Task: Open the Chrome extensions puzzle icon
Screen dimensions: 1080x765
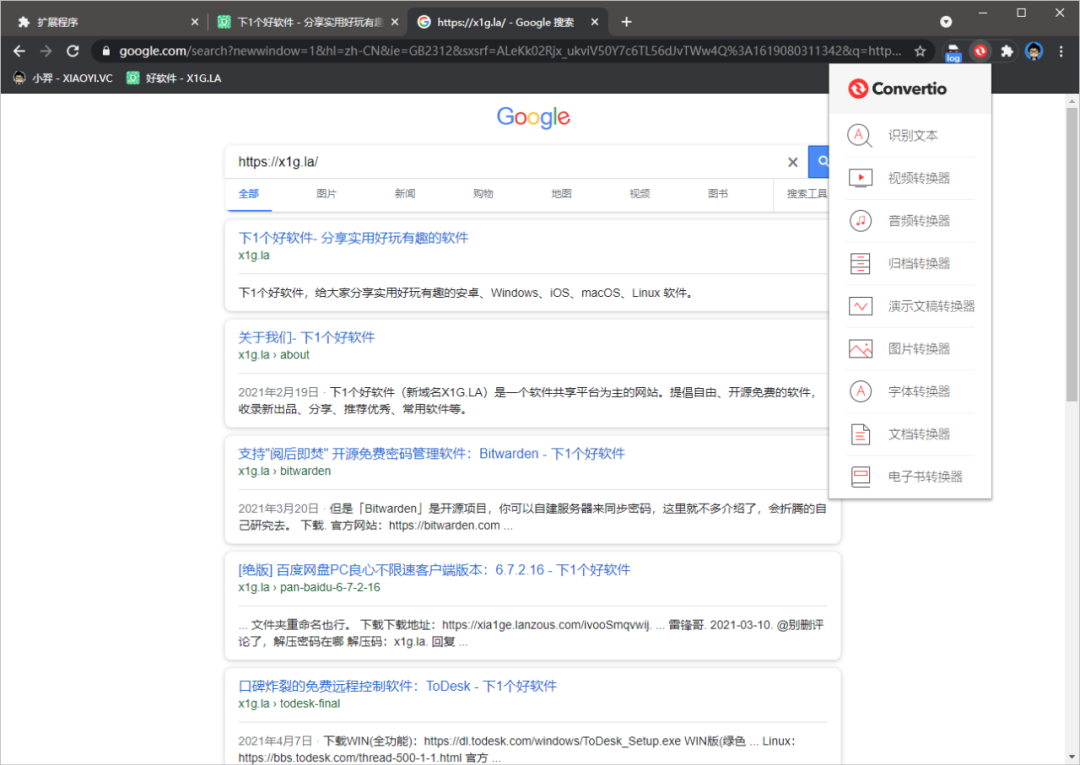Action: pyautogui.click(x=1007, y=51)
